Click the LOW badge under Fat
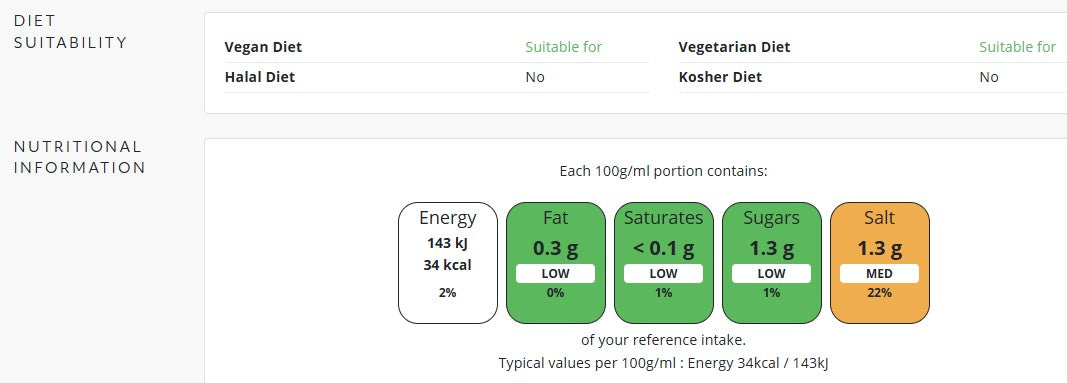1067x383 pixels. coord(555,273)
